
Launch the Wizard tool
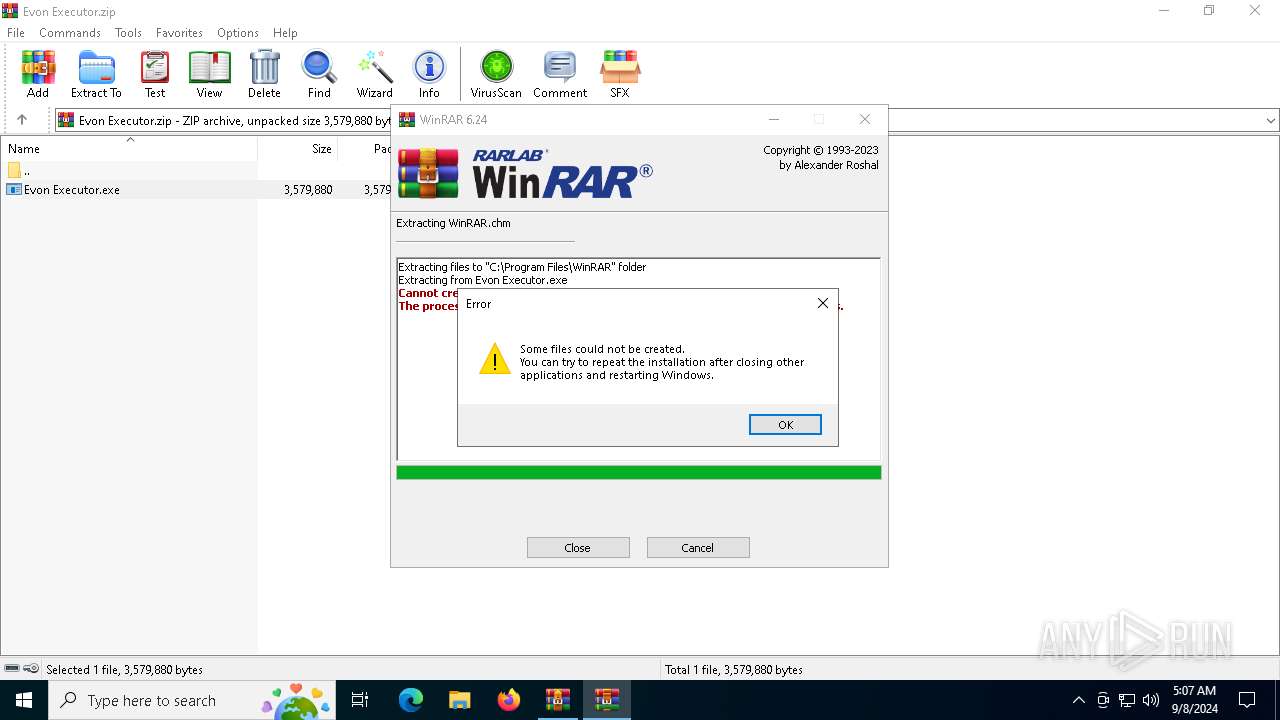pyautogui.click(x=375, y=75)
